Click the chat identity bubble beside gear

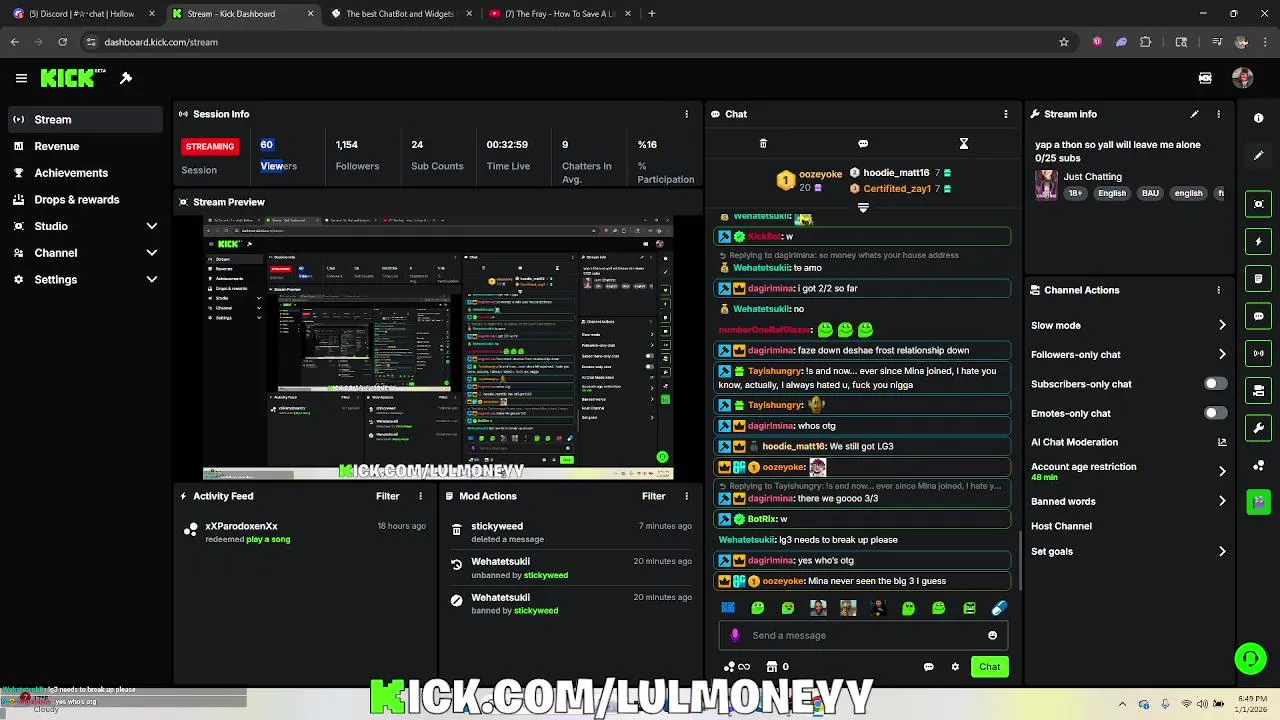click(929, 667)
